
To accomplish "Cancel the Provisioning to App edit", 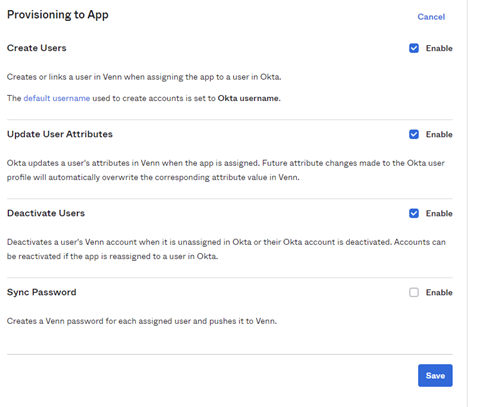I will coord(431,17).
